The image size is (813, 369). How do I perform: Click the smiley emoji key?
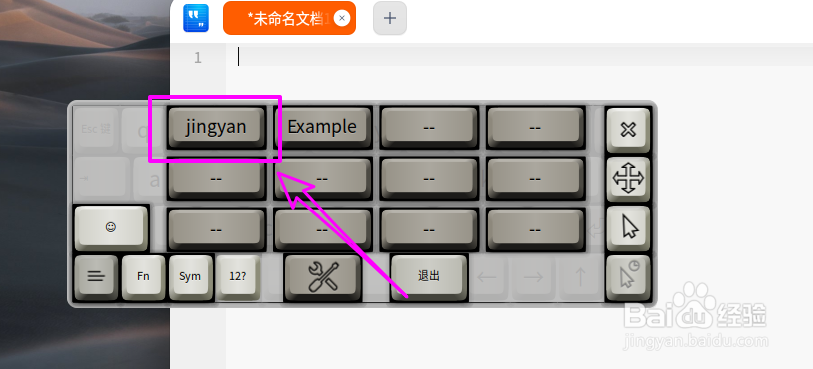tap(110, 228)
